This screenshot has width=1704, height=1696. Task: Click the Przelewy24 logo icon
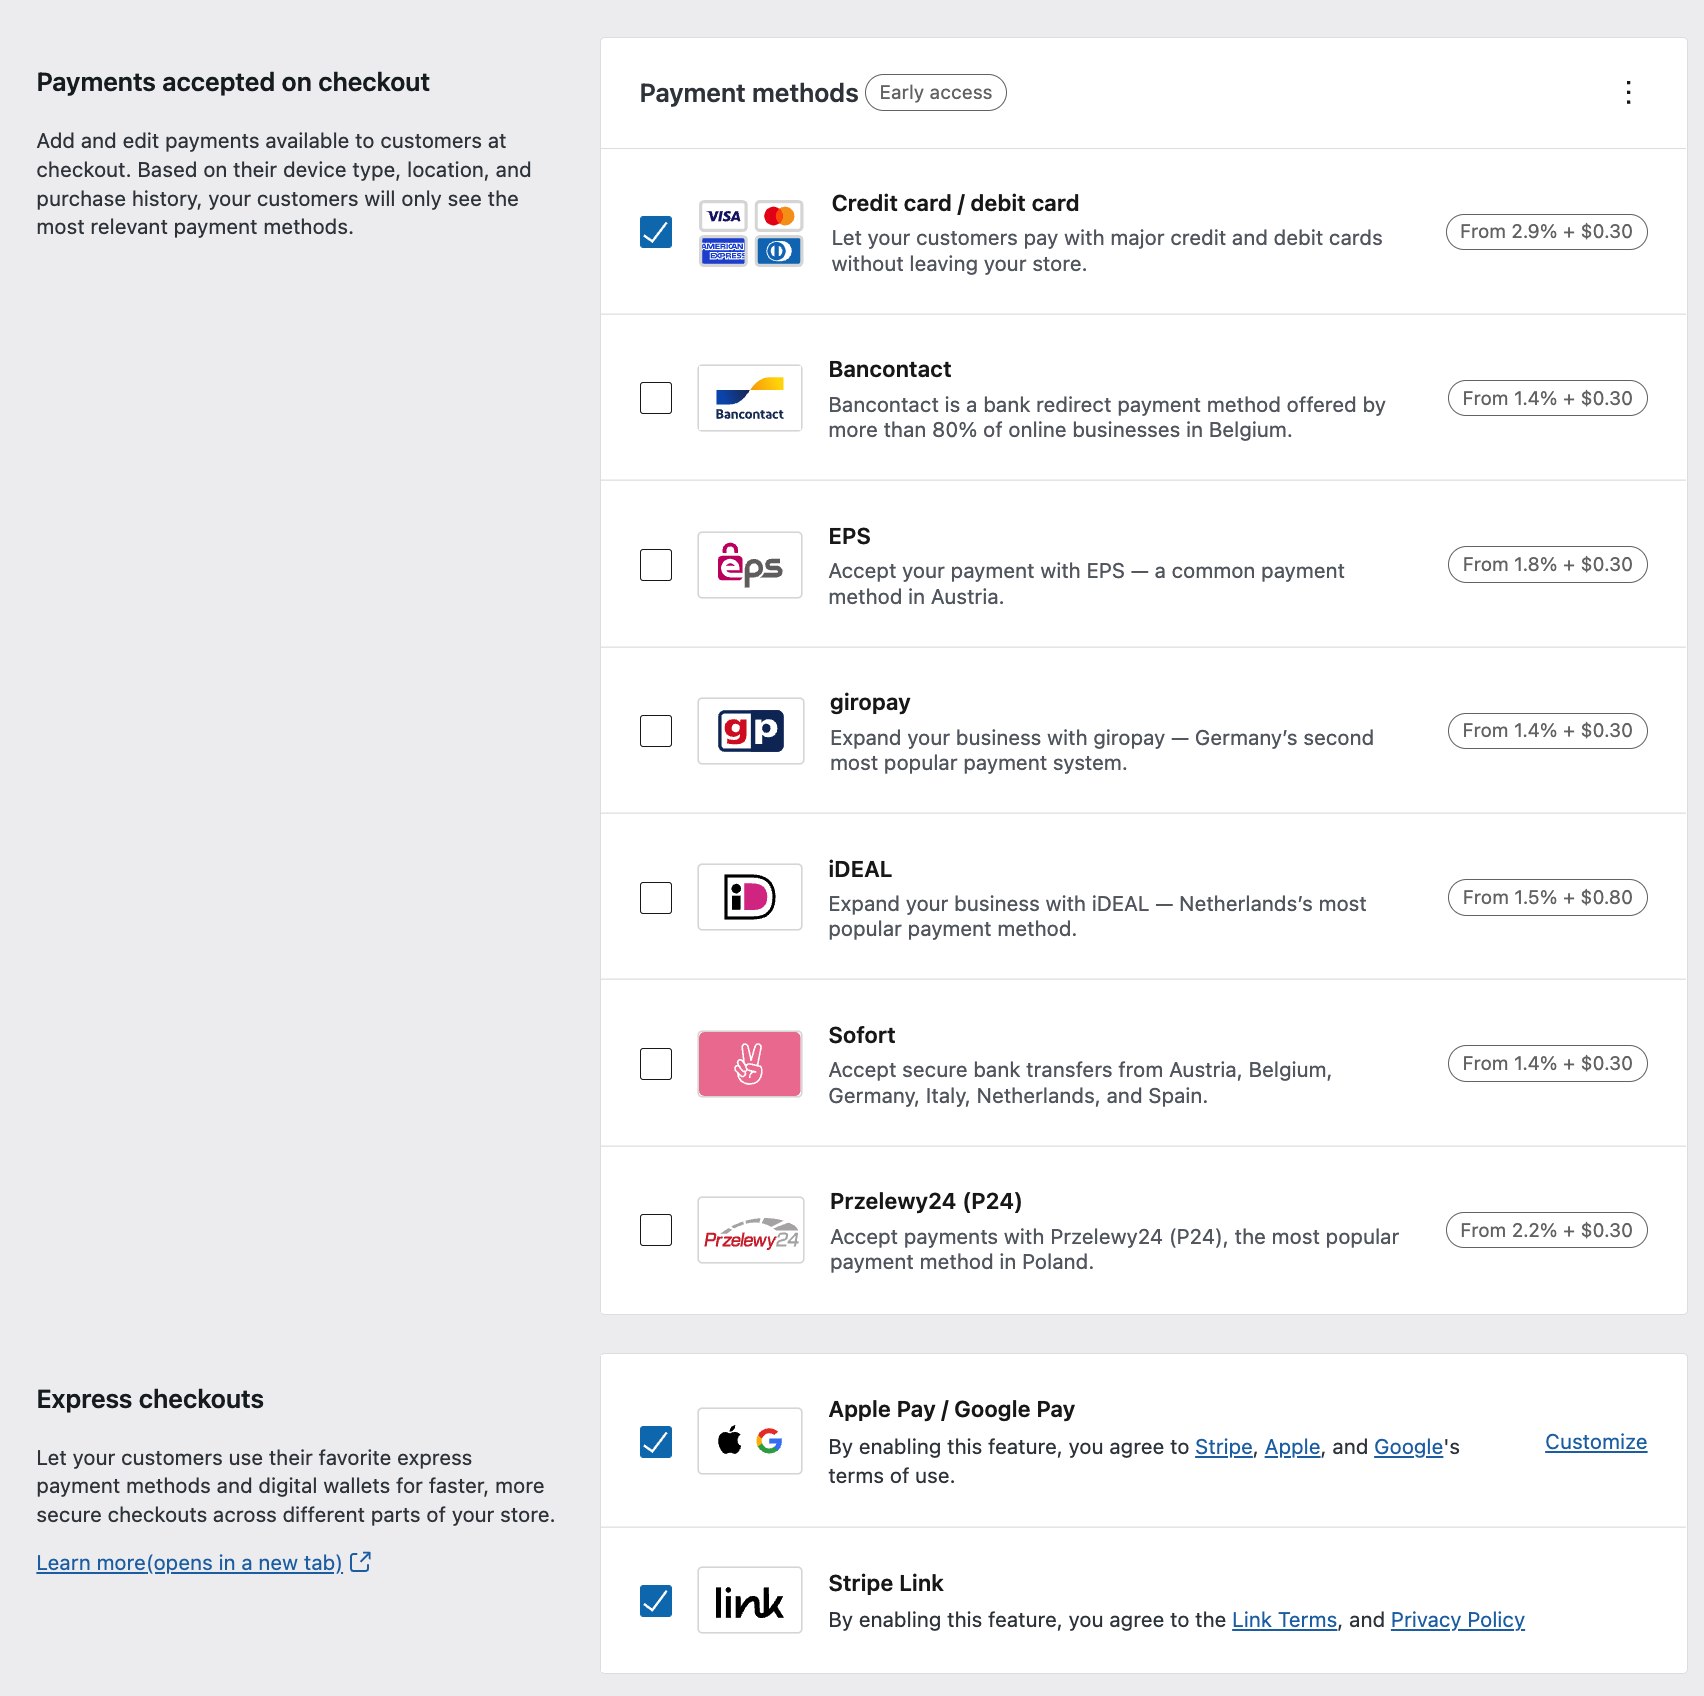[x=749, y=1230]
